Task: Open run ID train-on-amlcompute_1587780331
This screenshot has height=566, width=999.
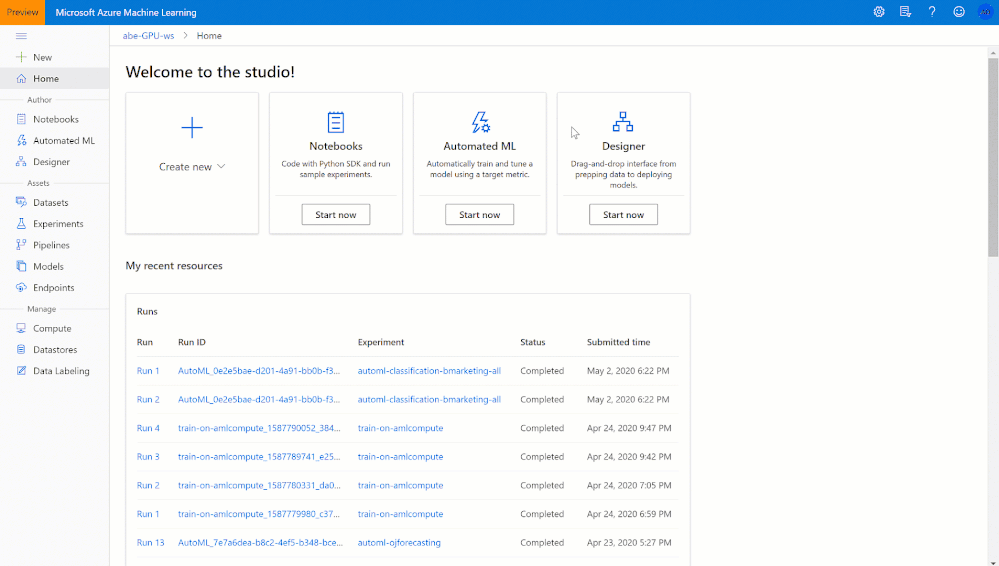Action: point(259,485)
